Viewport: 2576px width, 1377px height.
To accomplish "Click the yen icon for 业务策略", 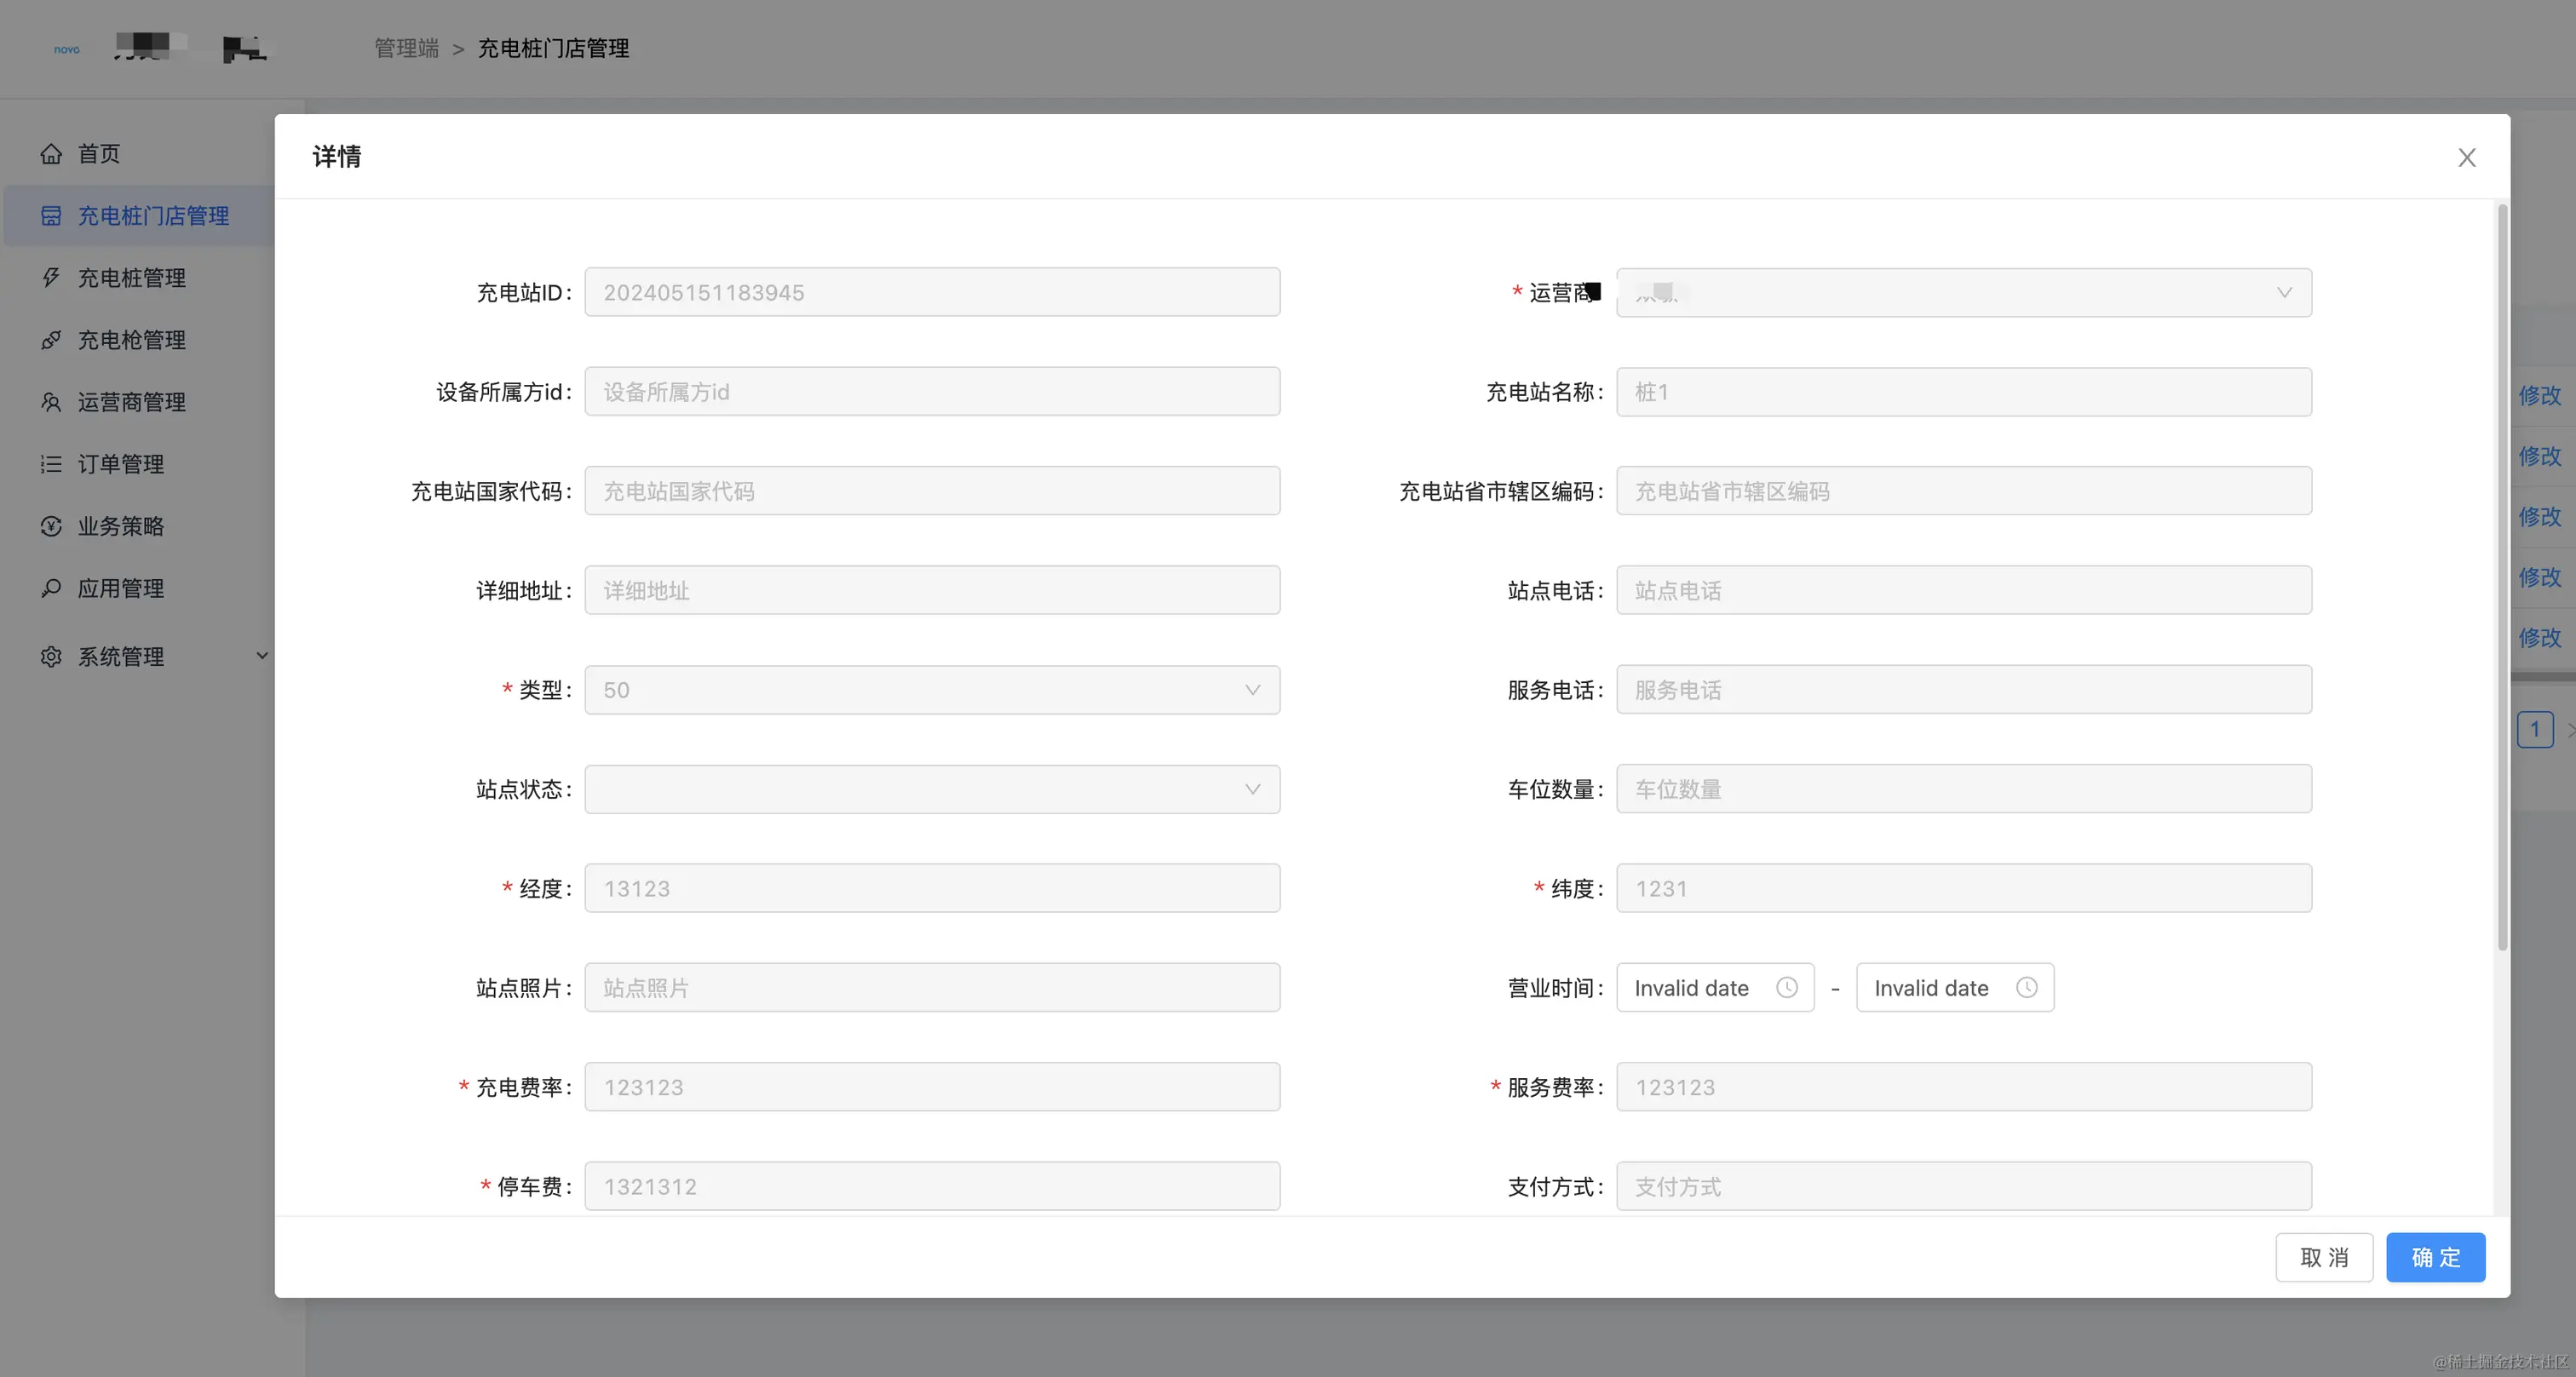I will coord(51,526).
